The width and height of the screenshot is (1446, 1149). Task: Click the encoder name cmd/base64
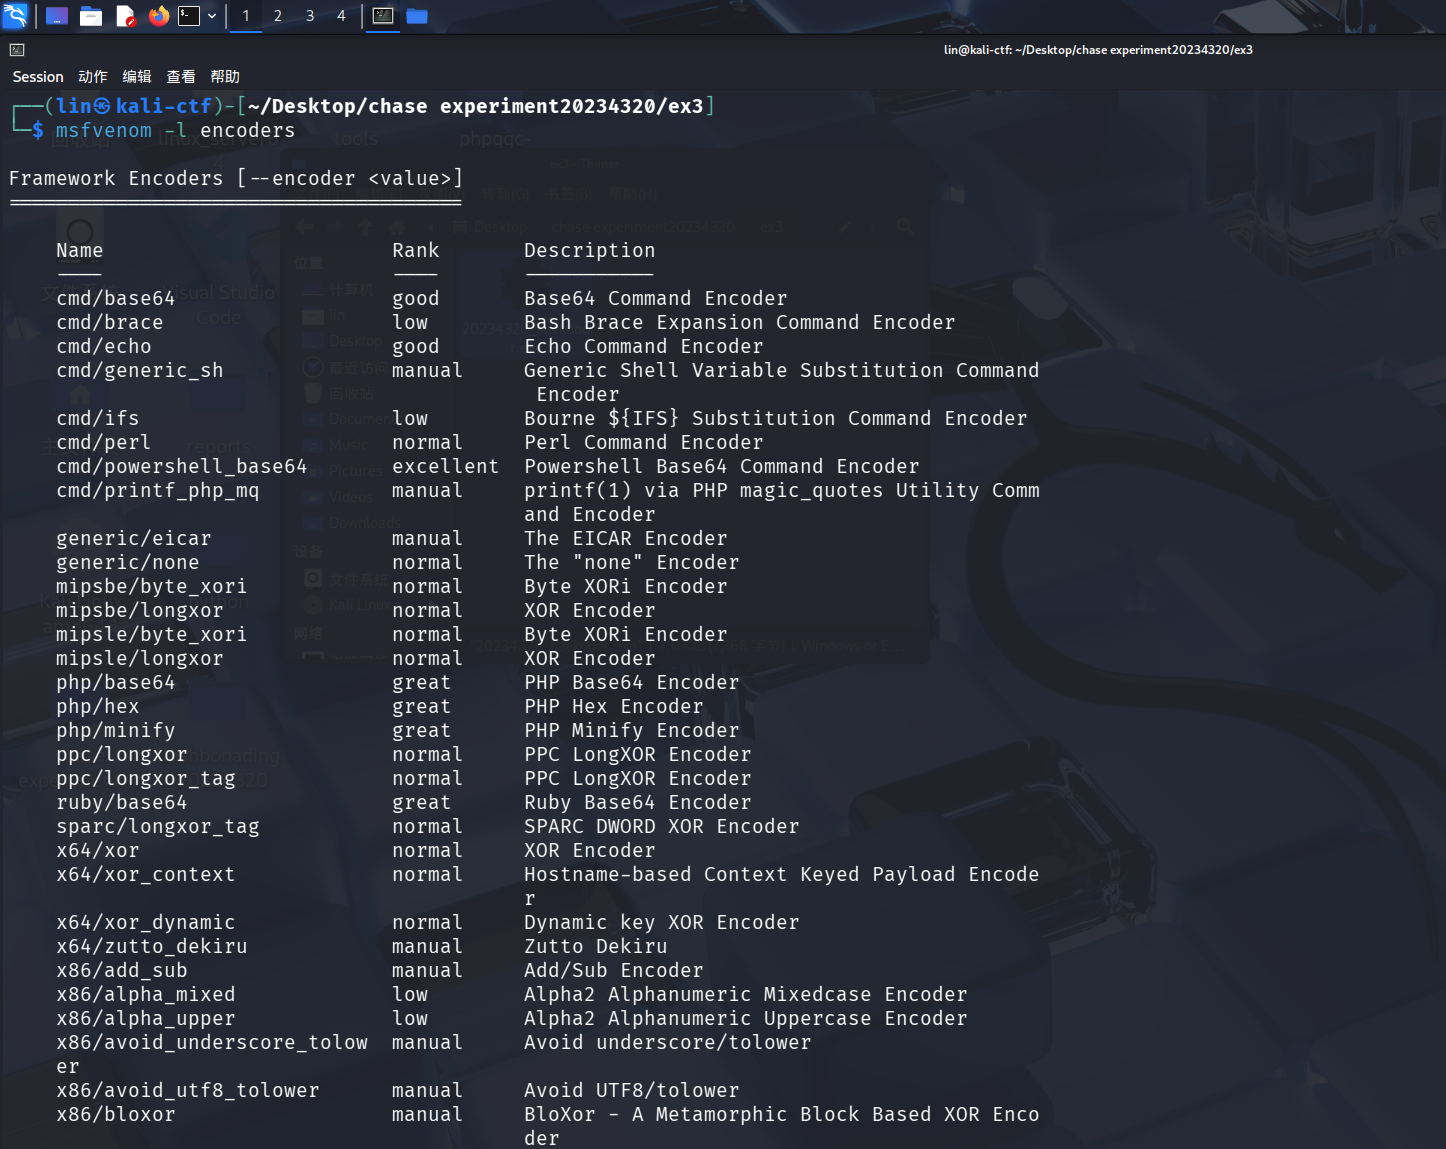tap(116, 299)
